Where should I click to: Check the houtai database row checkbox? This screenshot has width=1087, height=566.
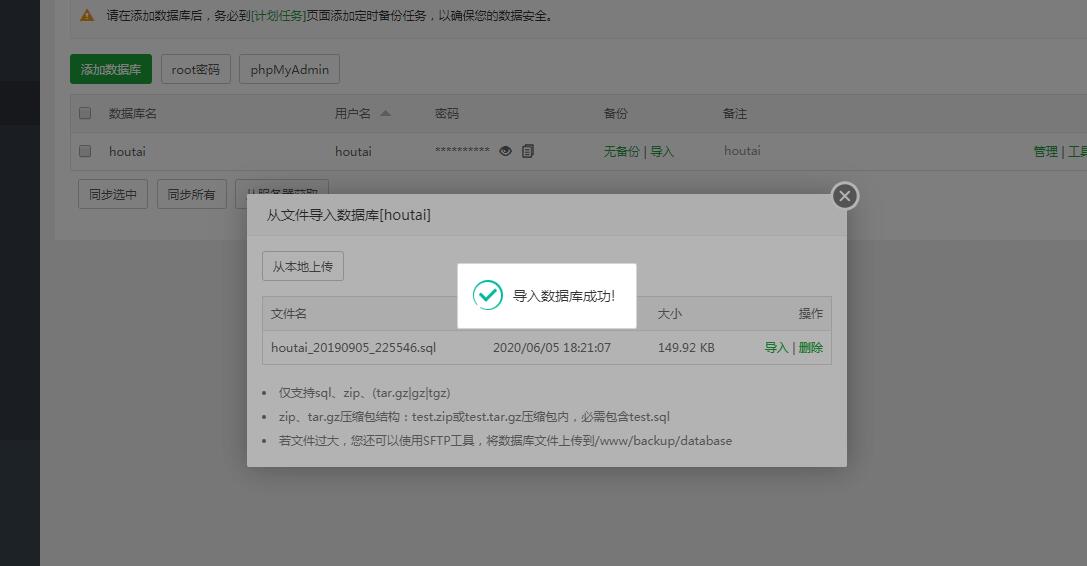pyautogui.click(x=85, y=151)
